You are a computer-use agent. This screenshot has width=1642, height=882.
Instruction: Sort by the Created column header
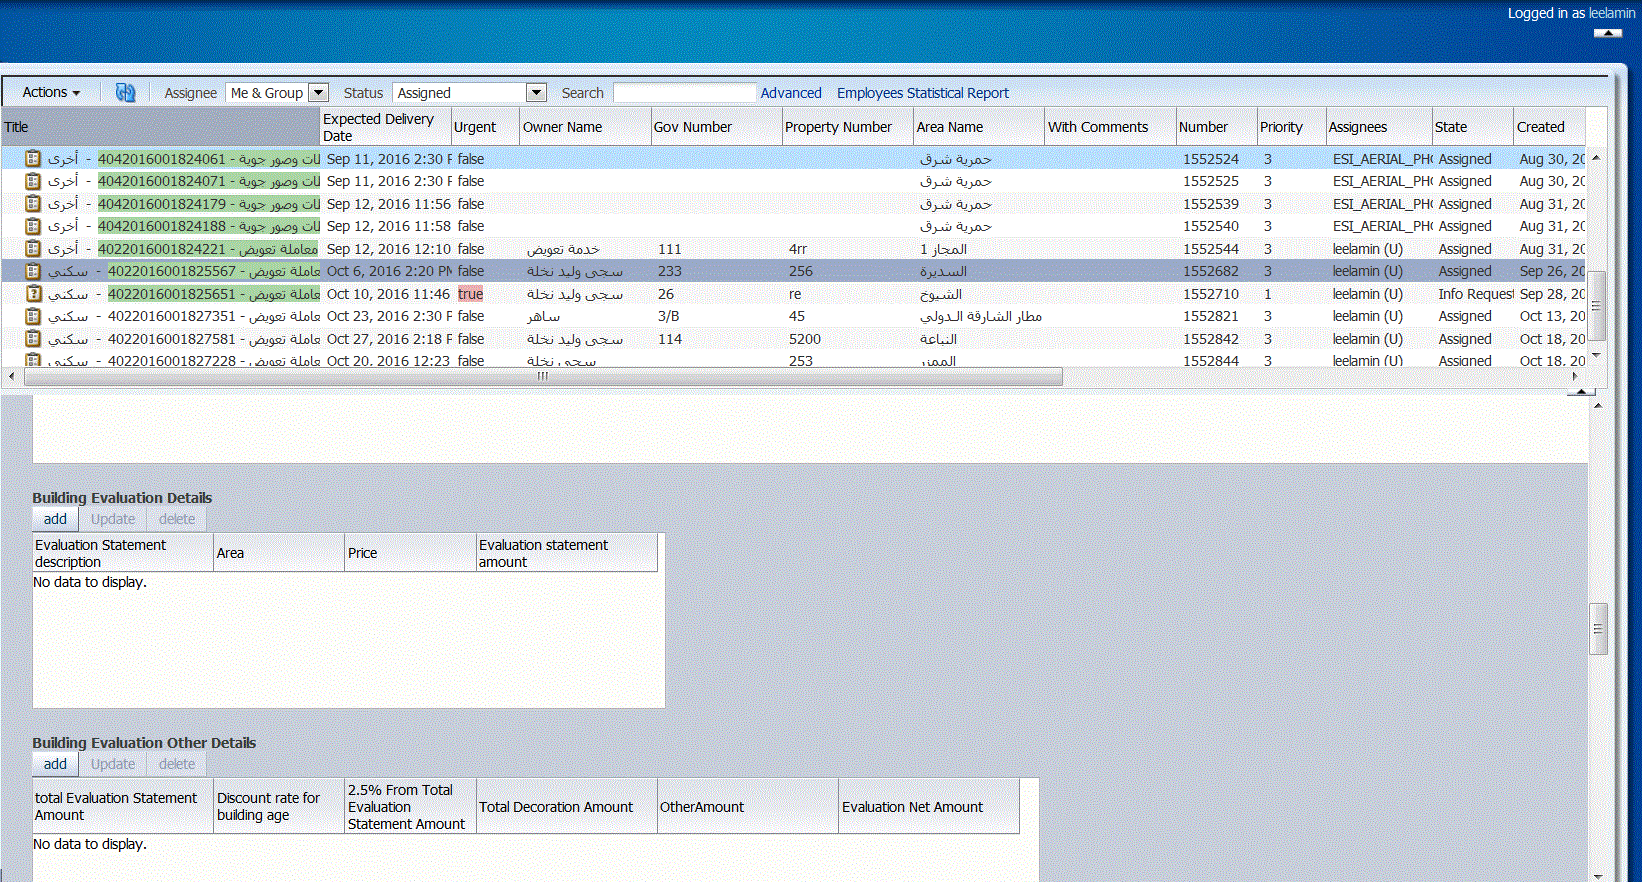pos(1549,127)
